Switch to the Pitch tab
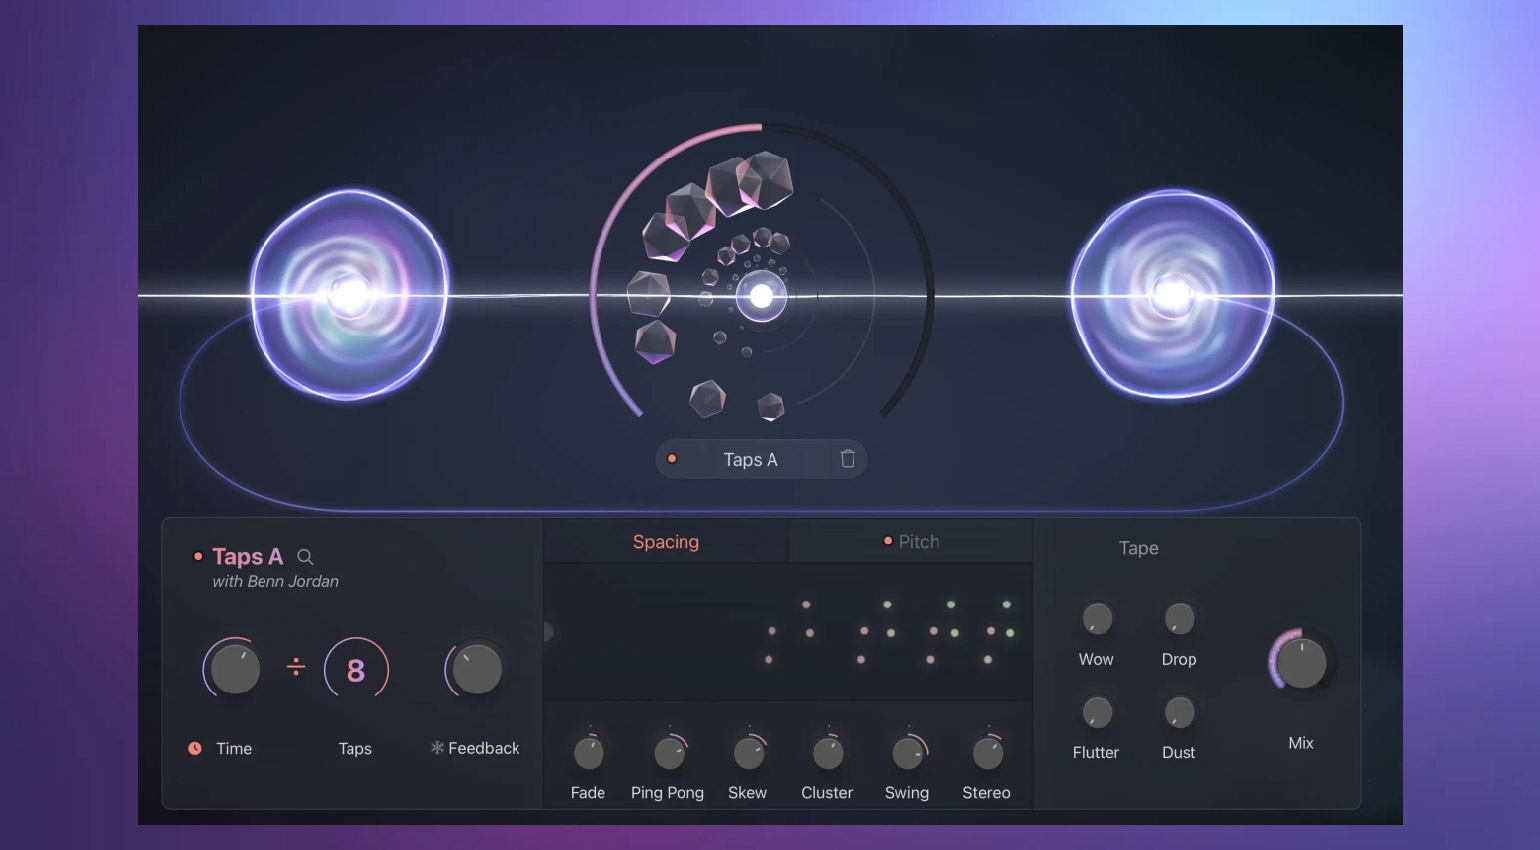The image size is (1540, 850). click(x=918, y=542)
